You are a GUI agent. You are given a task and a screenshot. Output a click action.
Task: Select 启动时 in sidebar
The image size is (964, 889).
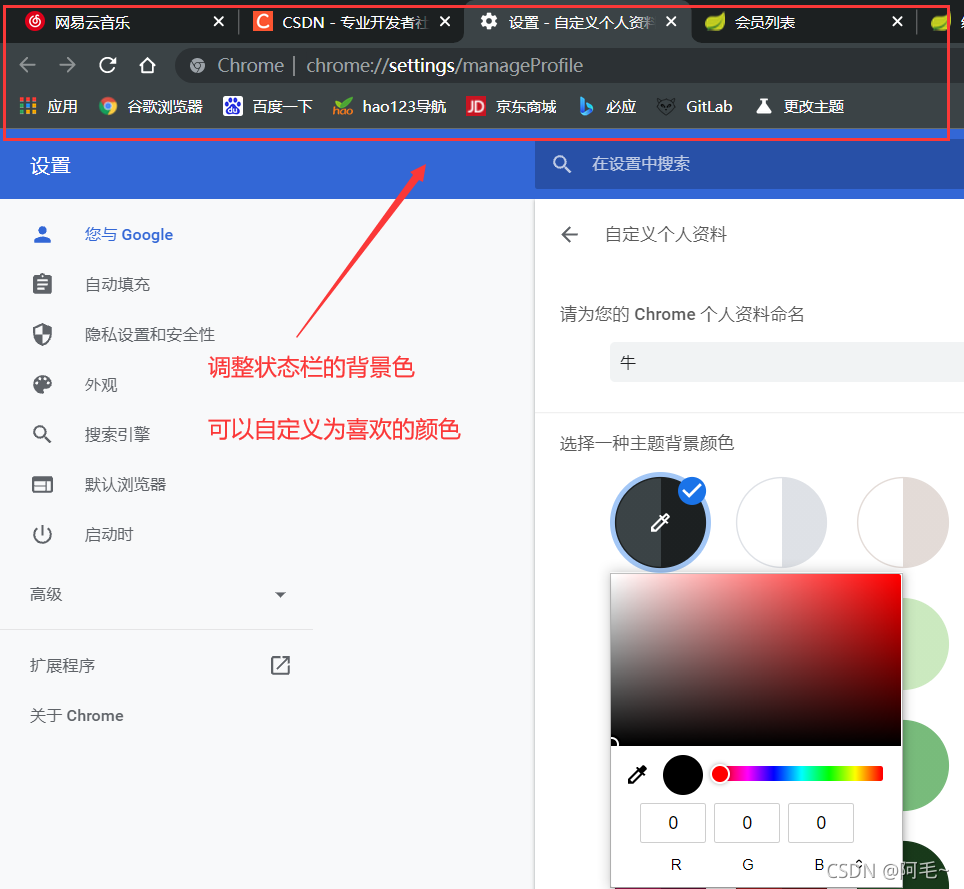click(109, 534)
